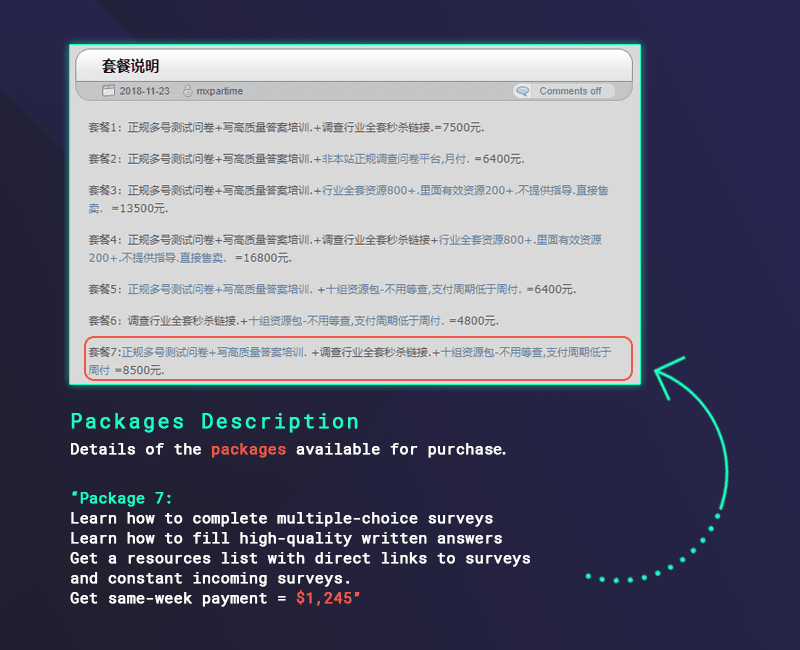
Task: Select the "Packages Description" heading
Action: [x=214, y=422]
